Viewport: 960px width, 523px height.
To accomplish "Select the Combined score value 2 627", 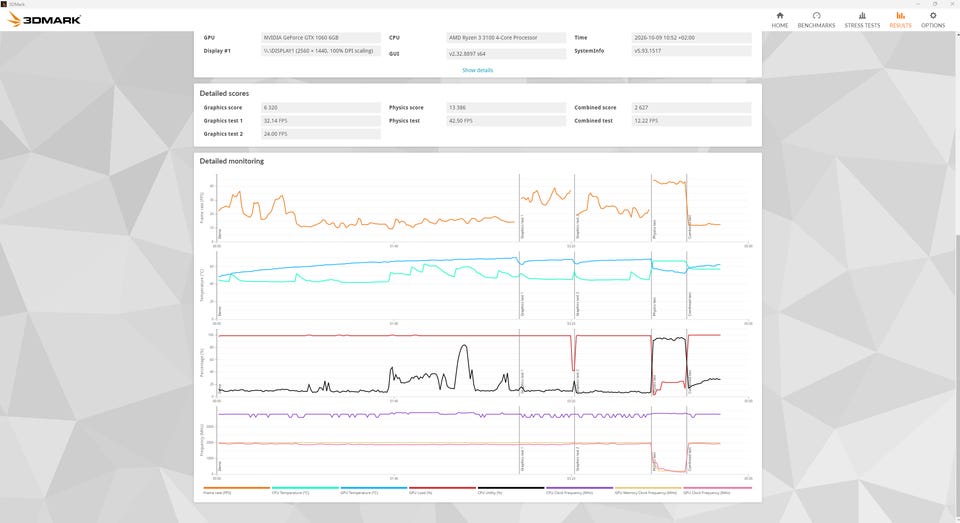I will (x=691, y=108).
